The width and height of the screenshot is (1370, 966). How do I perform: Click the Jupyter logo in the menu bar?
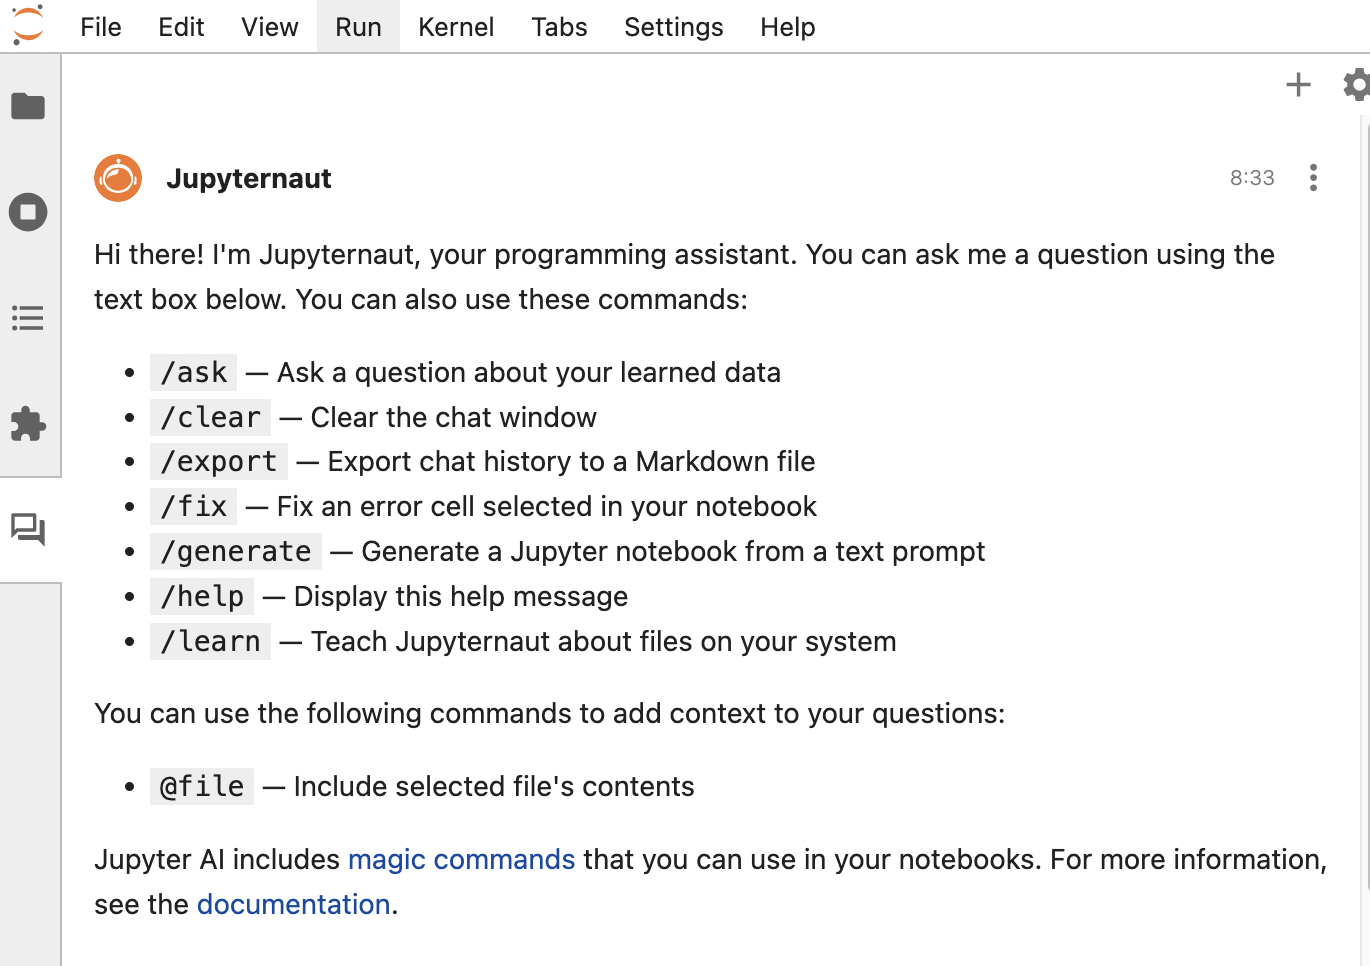click(28, 25)
